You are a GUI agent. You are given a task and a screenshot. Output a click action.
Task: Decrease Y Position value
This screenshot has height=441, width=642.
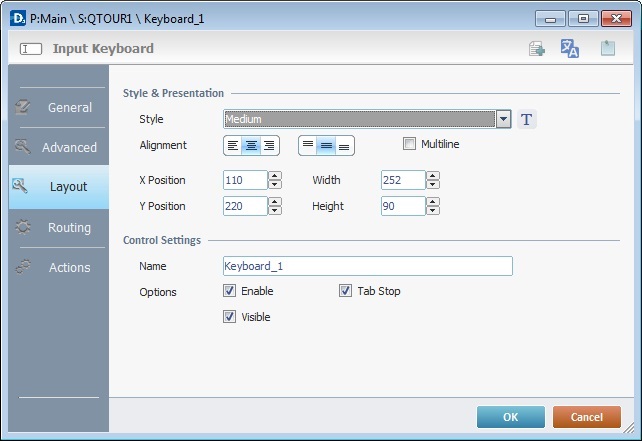point(275,210)
